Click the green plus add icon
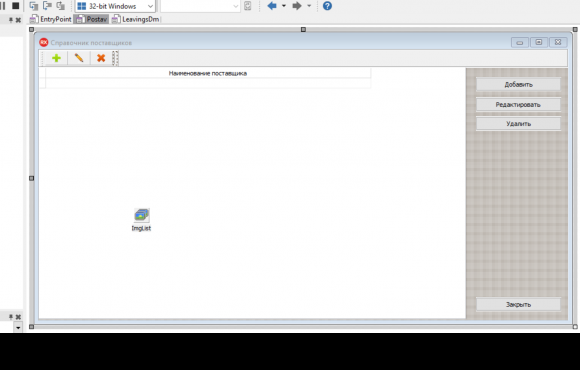 tap(56, 58)
